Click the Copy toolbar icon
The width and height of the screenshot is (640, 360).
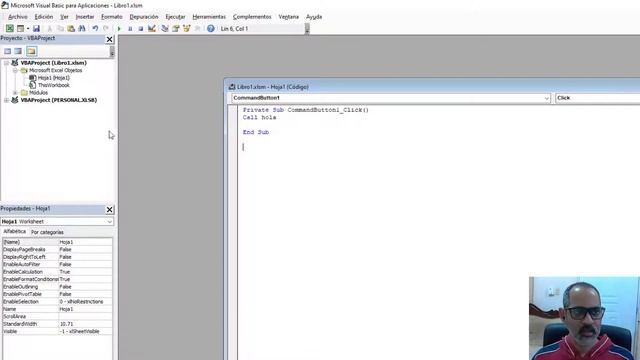click(x=60, y=29)
